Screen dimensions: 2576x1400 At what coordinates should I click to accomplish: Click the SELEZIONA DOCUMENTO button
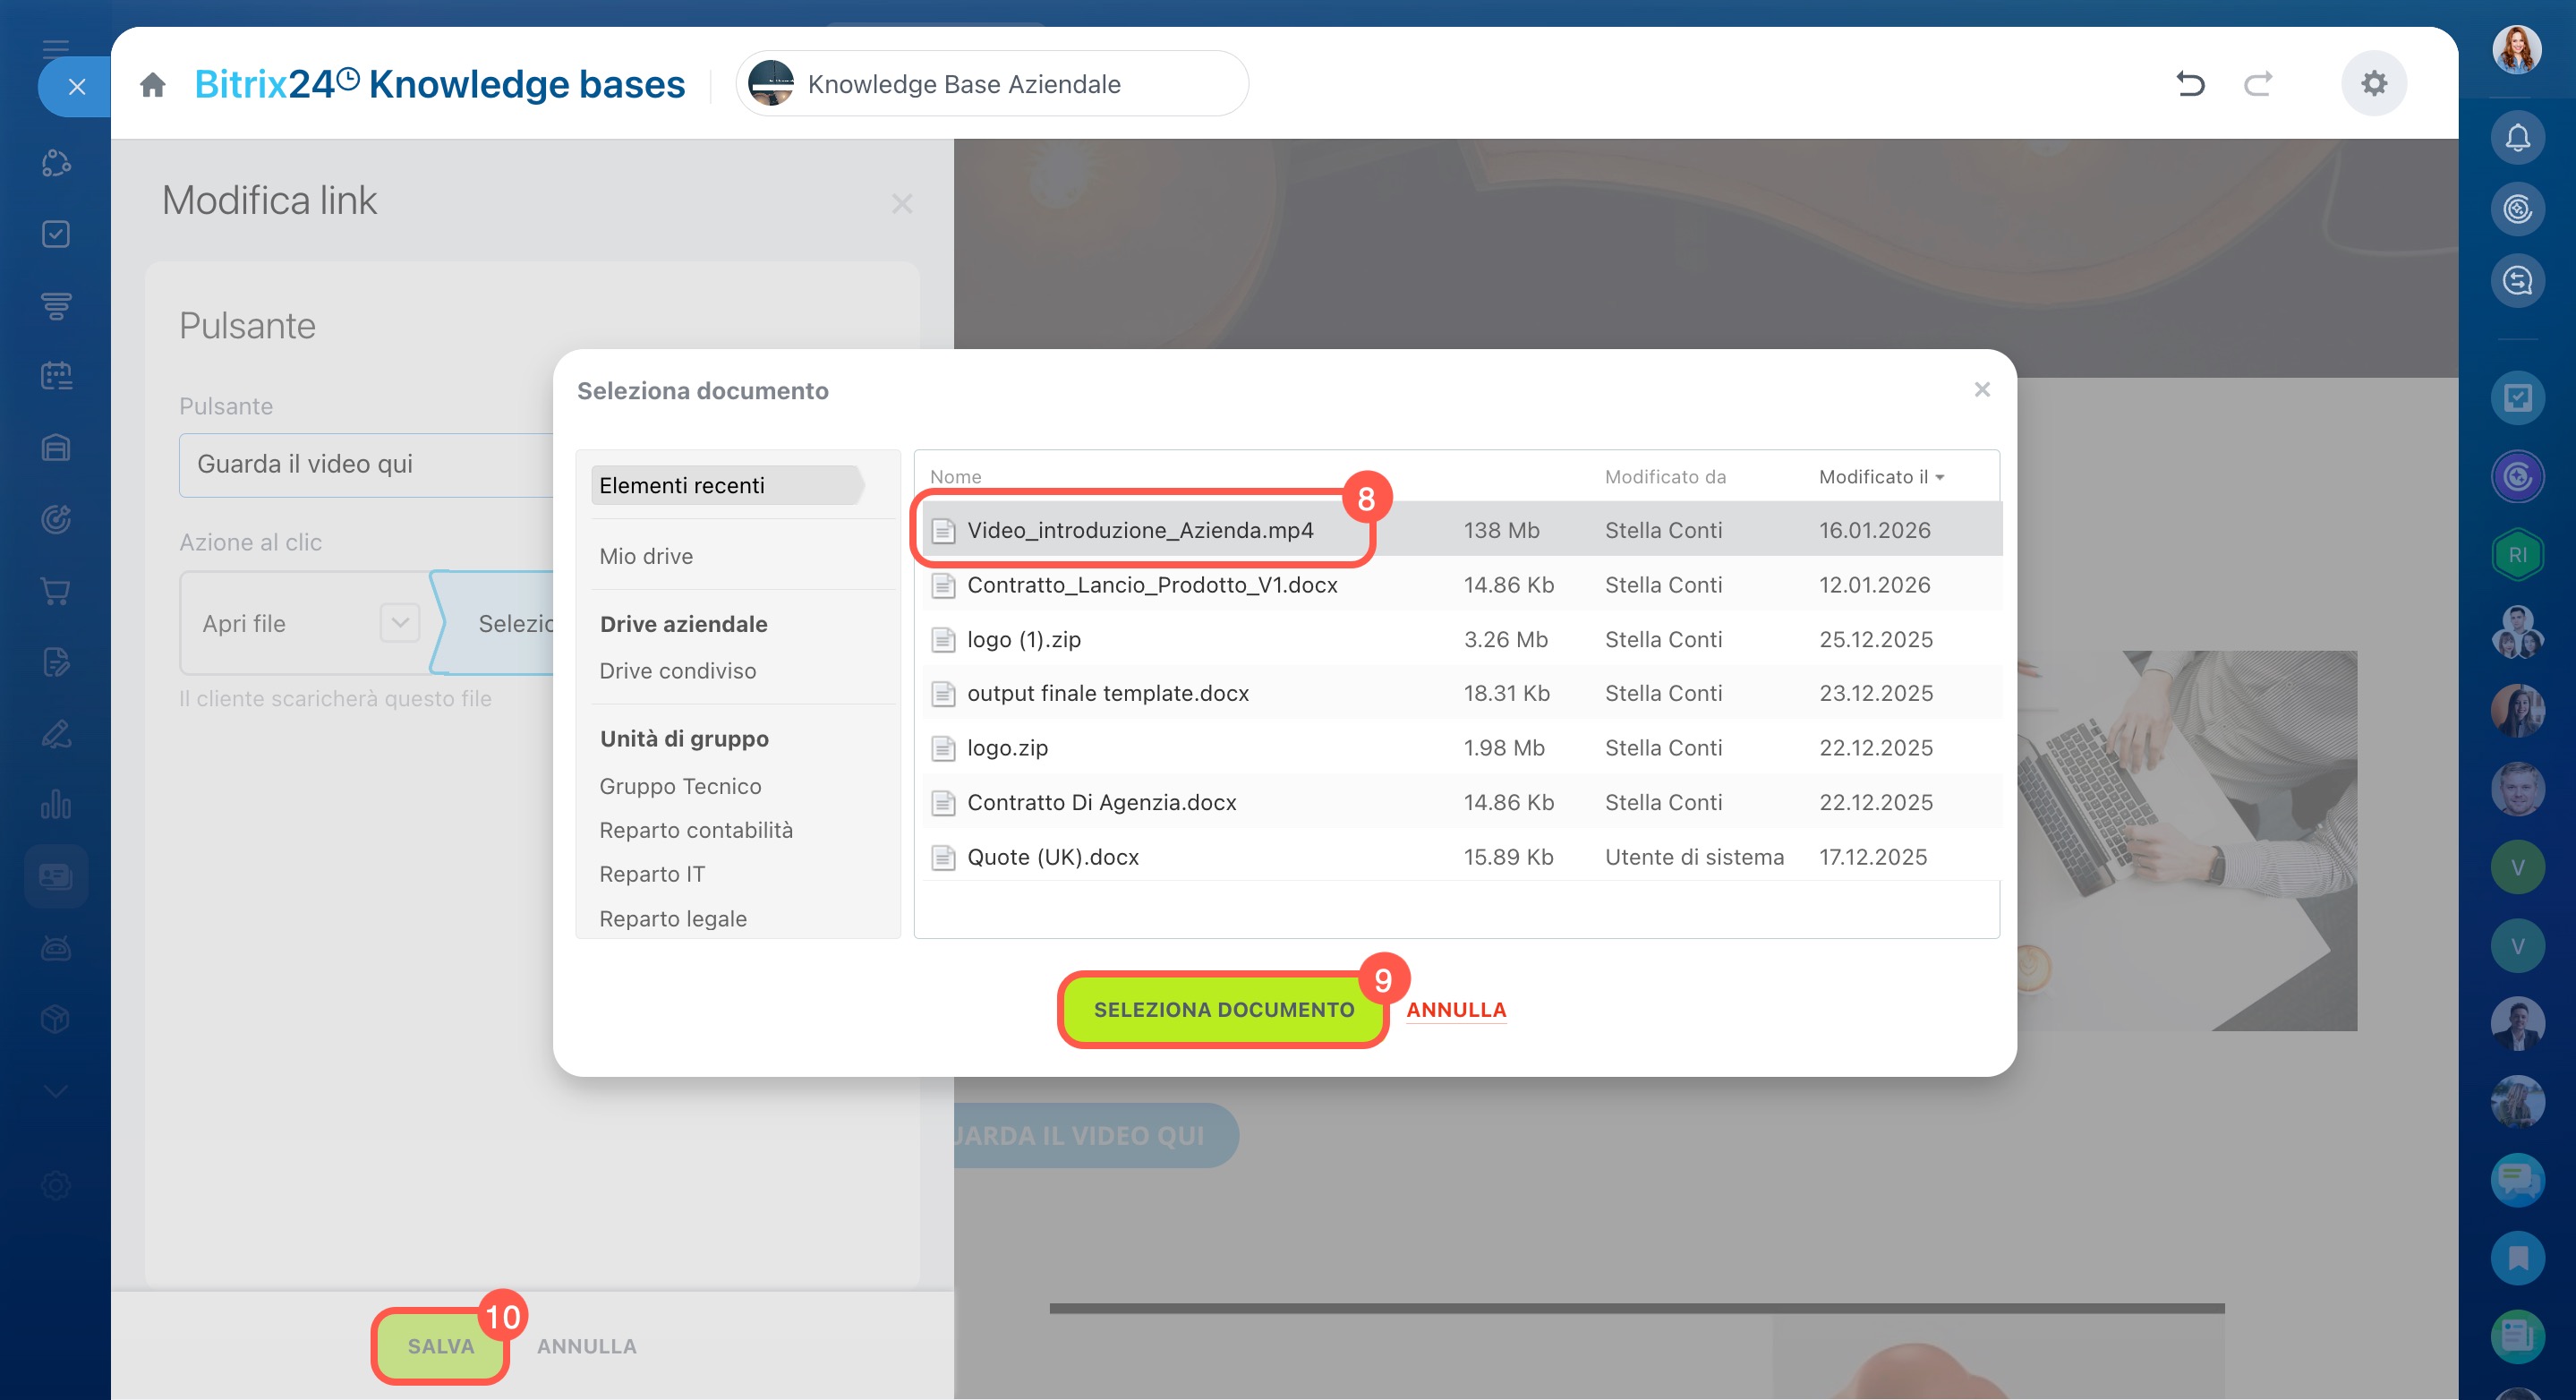pos(1223,1010)
